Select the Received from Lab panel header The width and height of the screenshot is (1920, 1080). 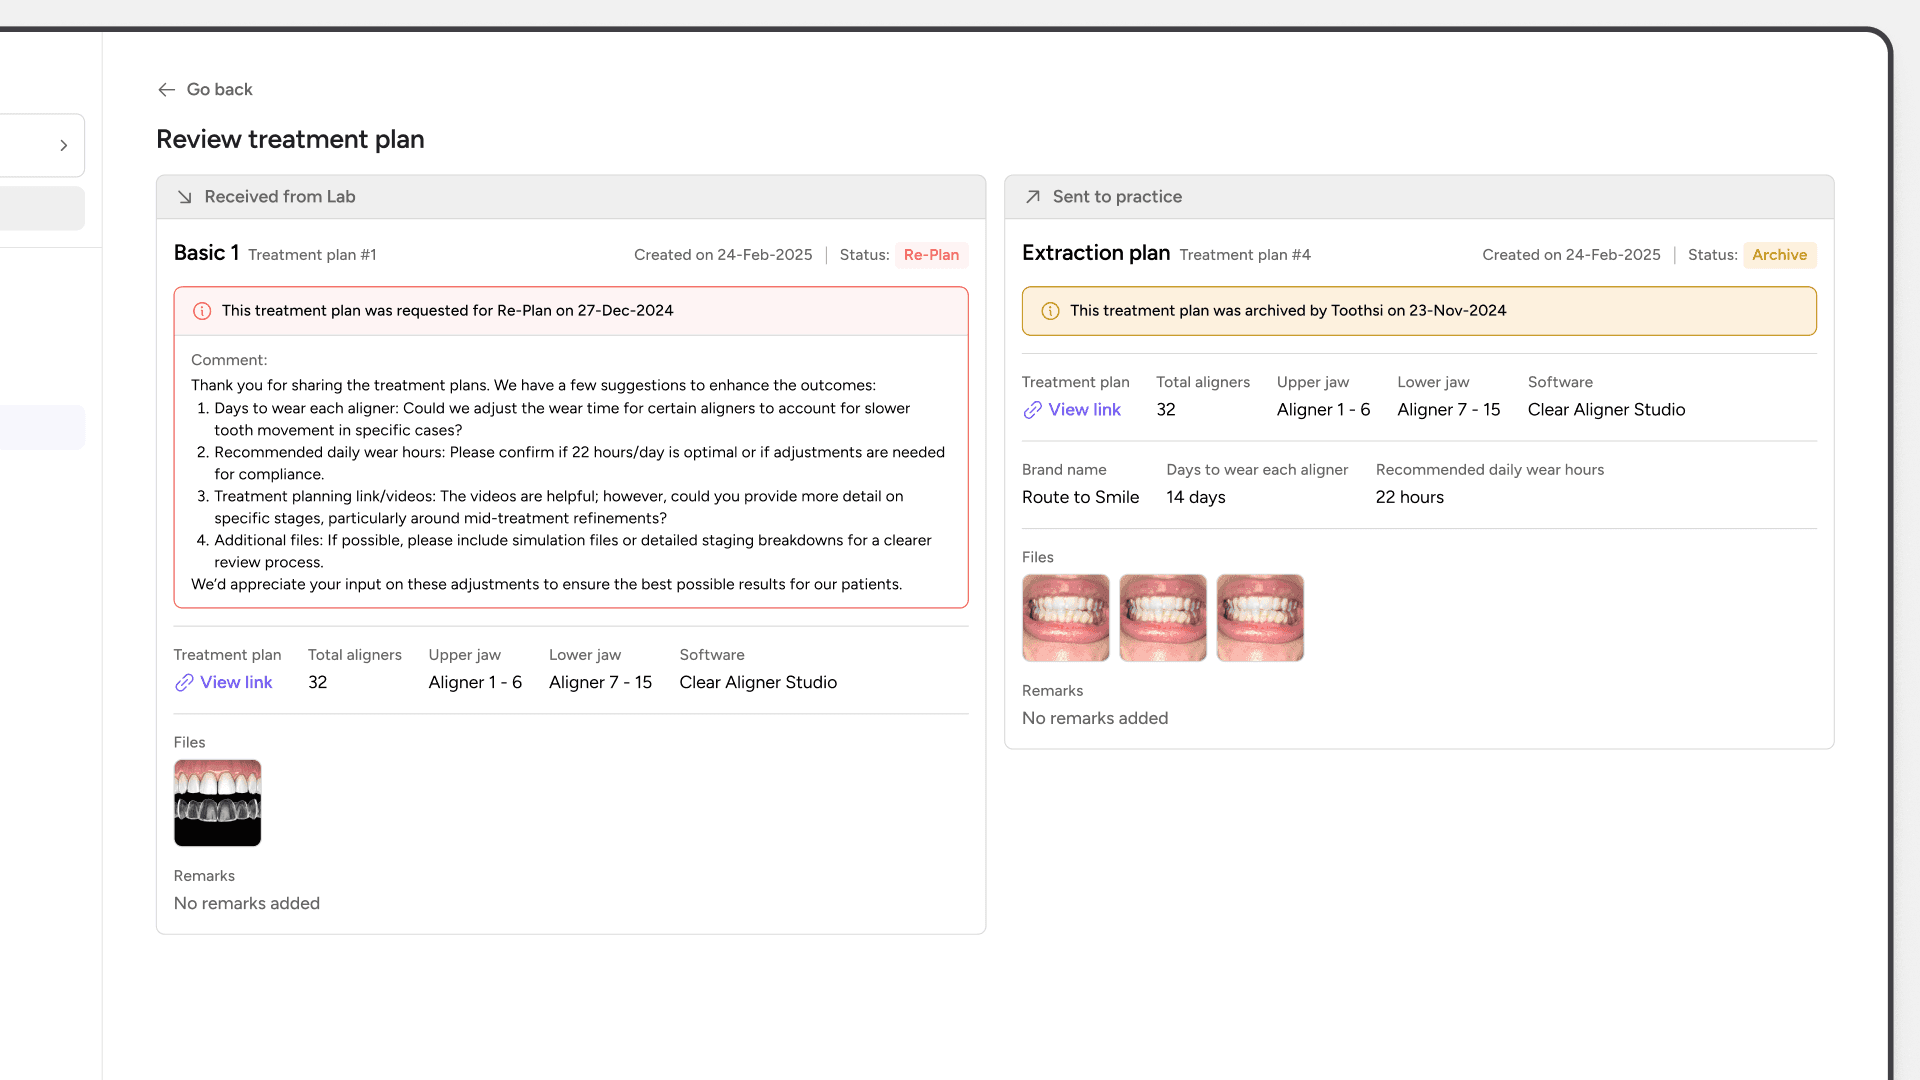pos(571,198)
